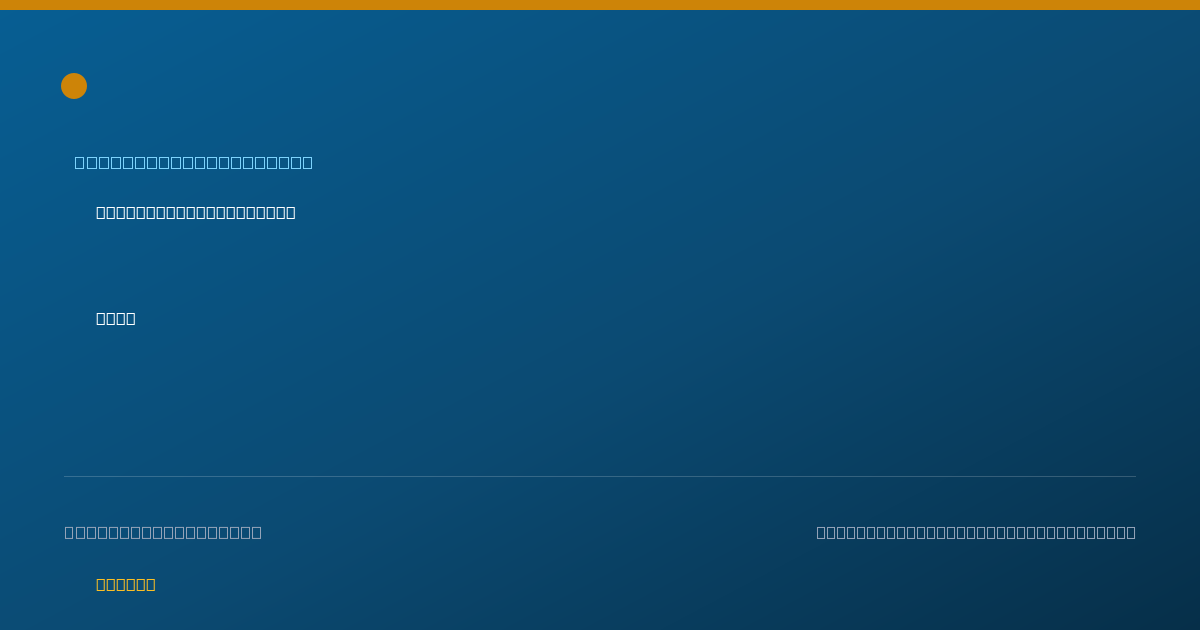Click the end of the long white line

291,212
